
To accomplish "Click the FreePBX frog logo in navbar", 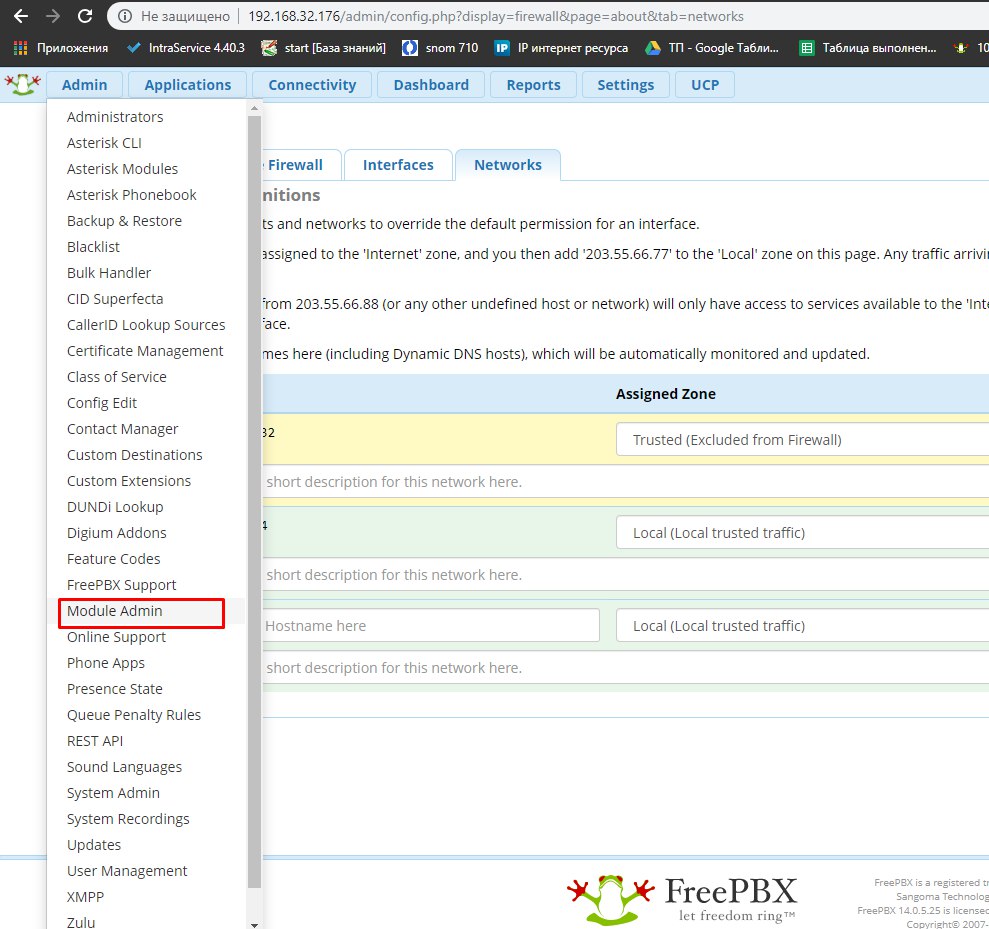I will [x=23, y=85].
